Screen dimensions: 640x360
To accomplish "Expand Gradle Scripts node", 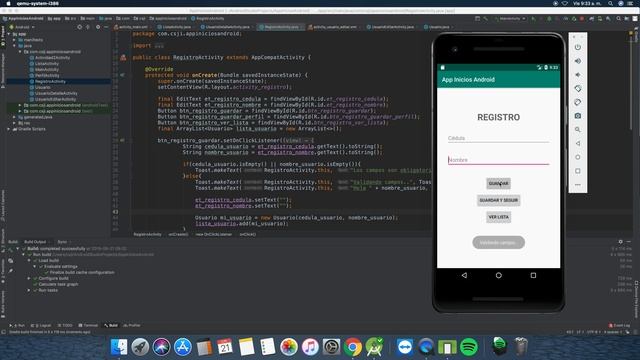I will (x=9, y=129).
